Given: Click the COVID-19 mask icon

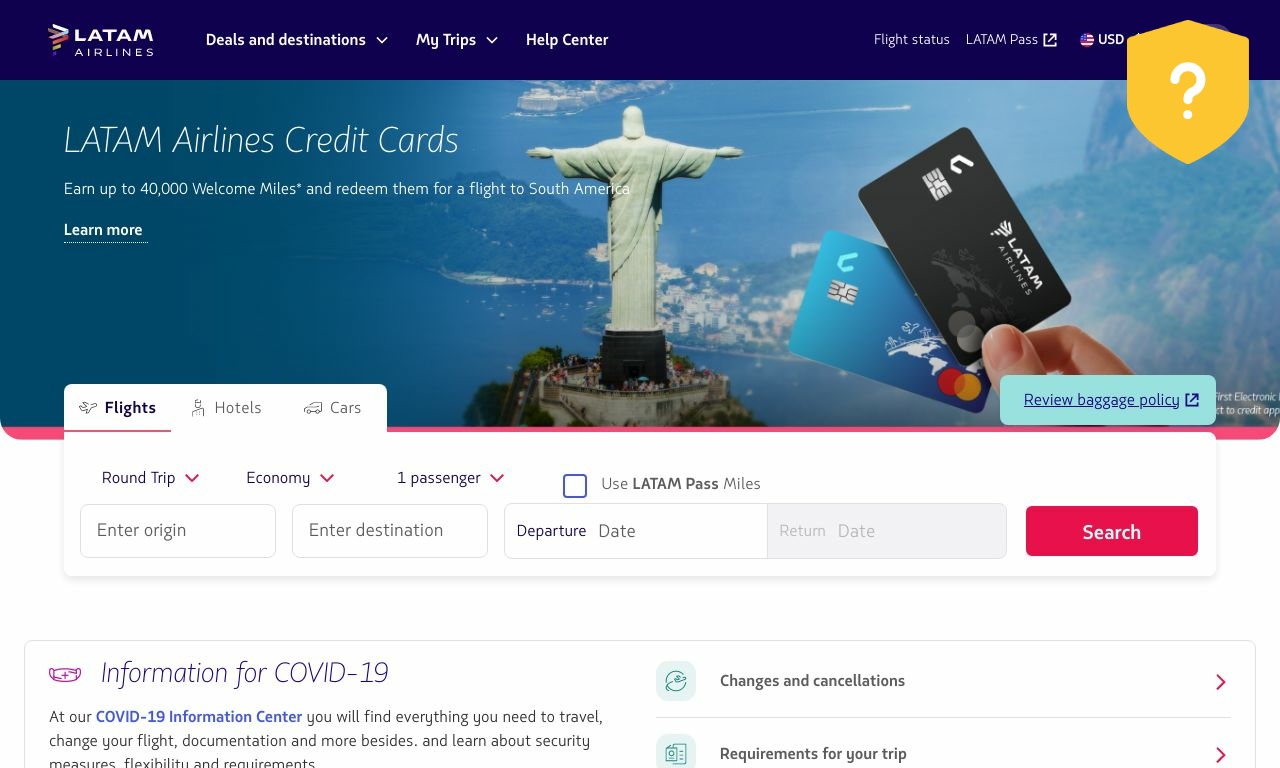Looking at the screenshot, I should coord(65,674).
